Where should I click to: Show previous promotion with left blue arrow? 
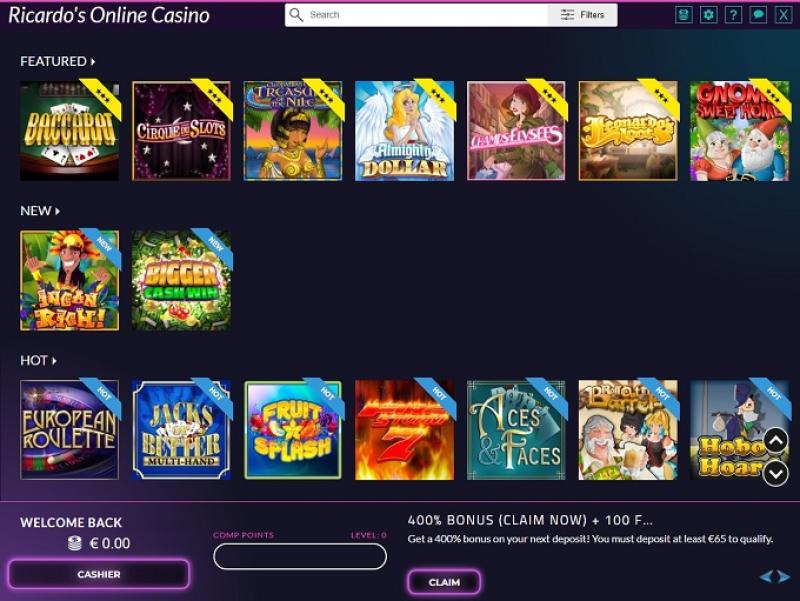[766, 577]
